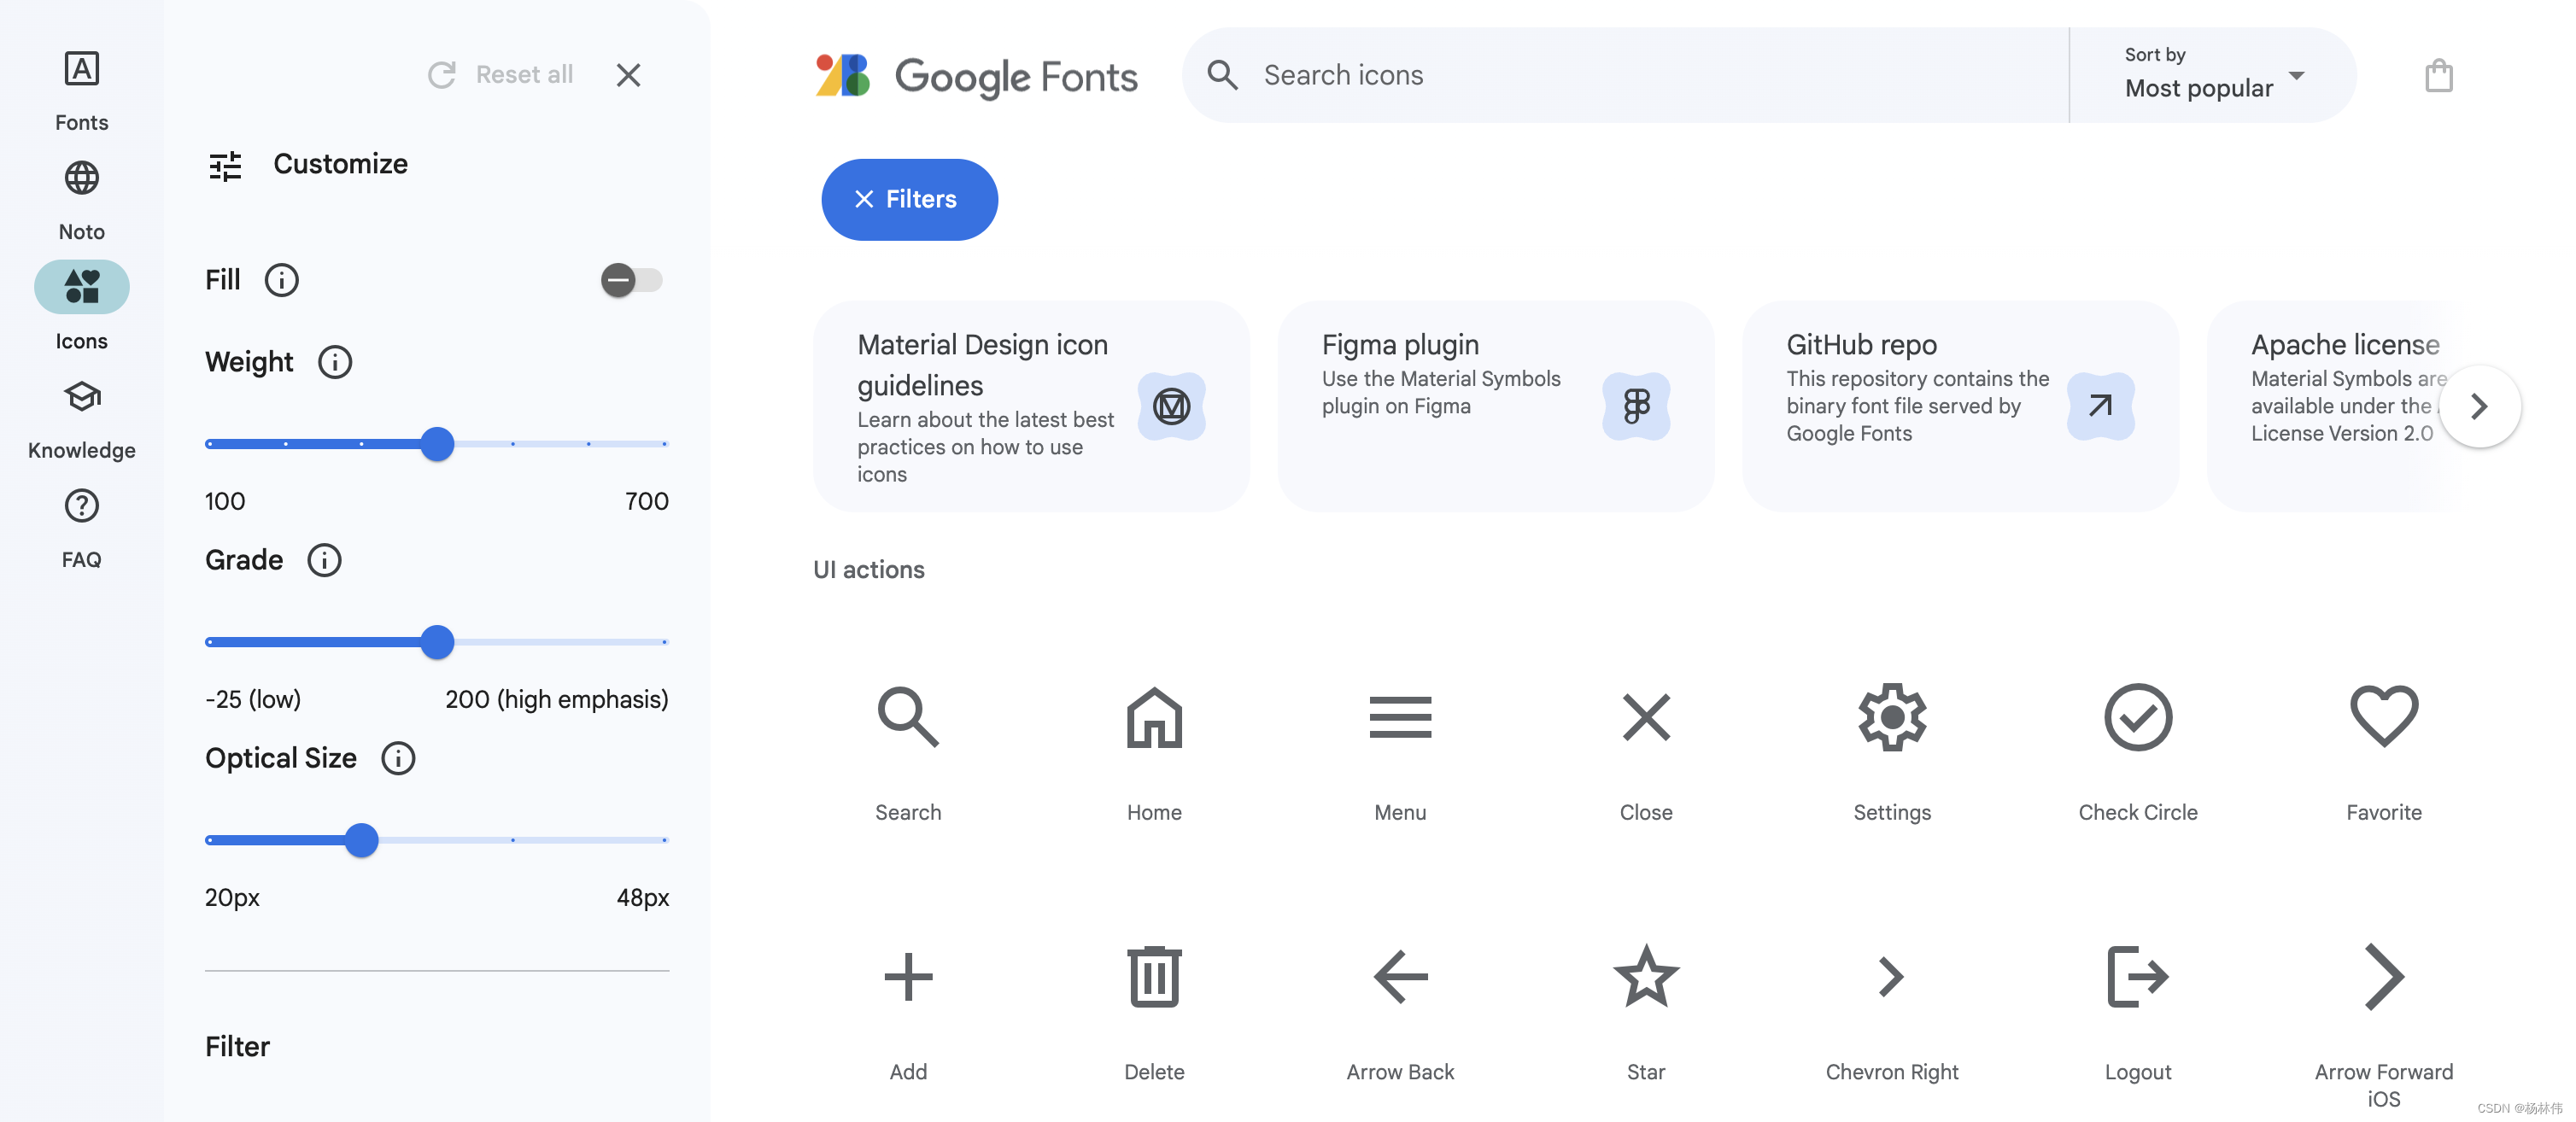Close the Customize panel
This screenshot has width=2576, height=1122.
pos(628,75)
